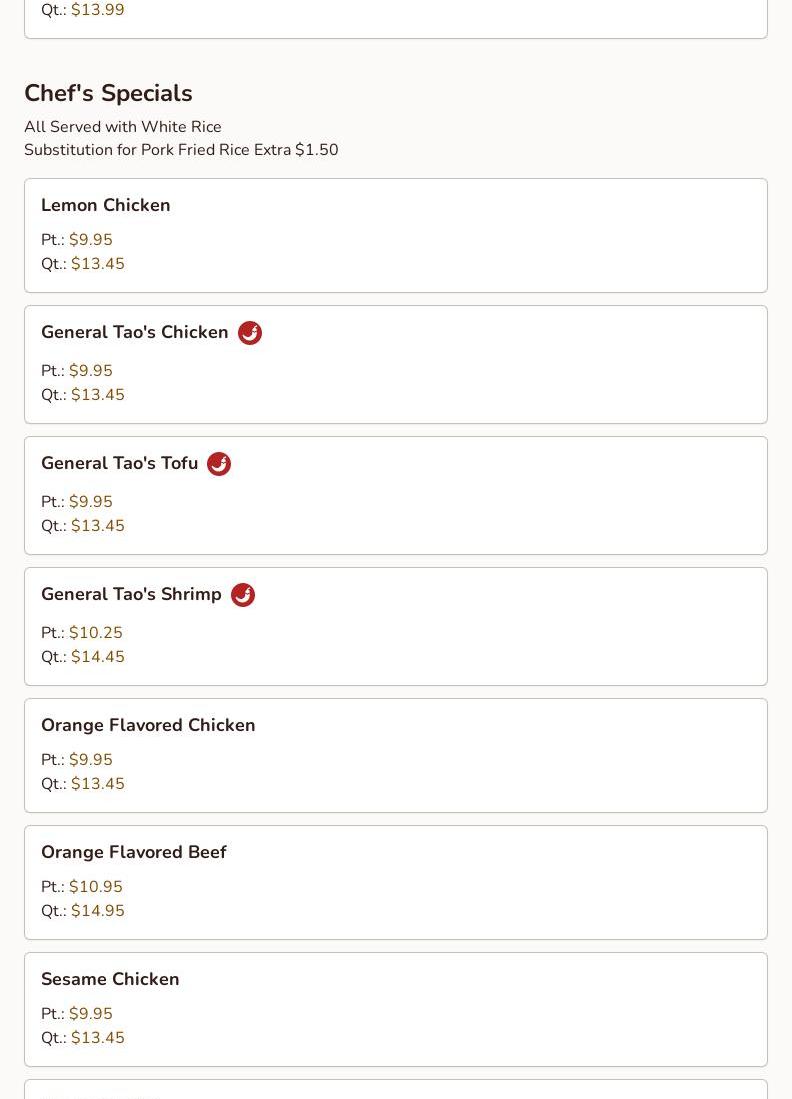
Task: Click the Pork Fried Rice substitution note
Action: point(181,150)
